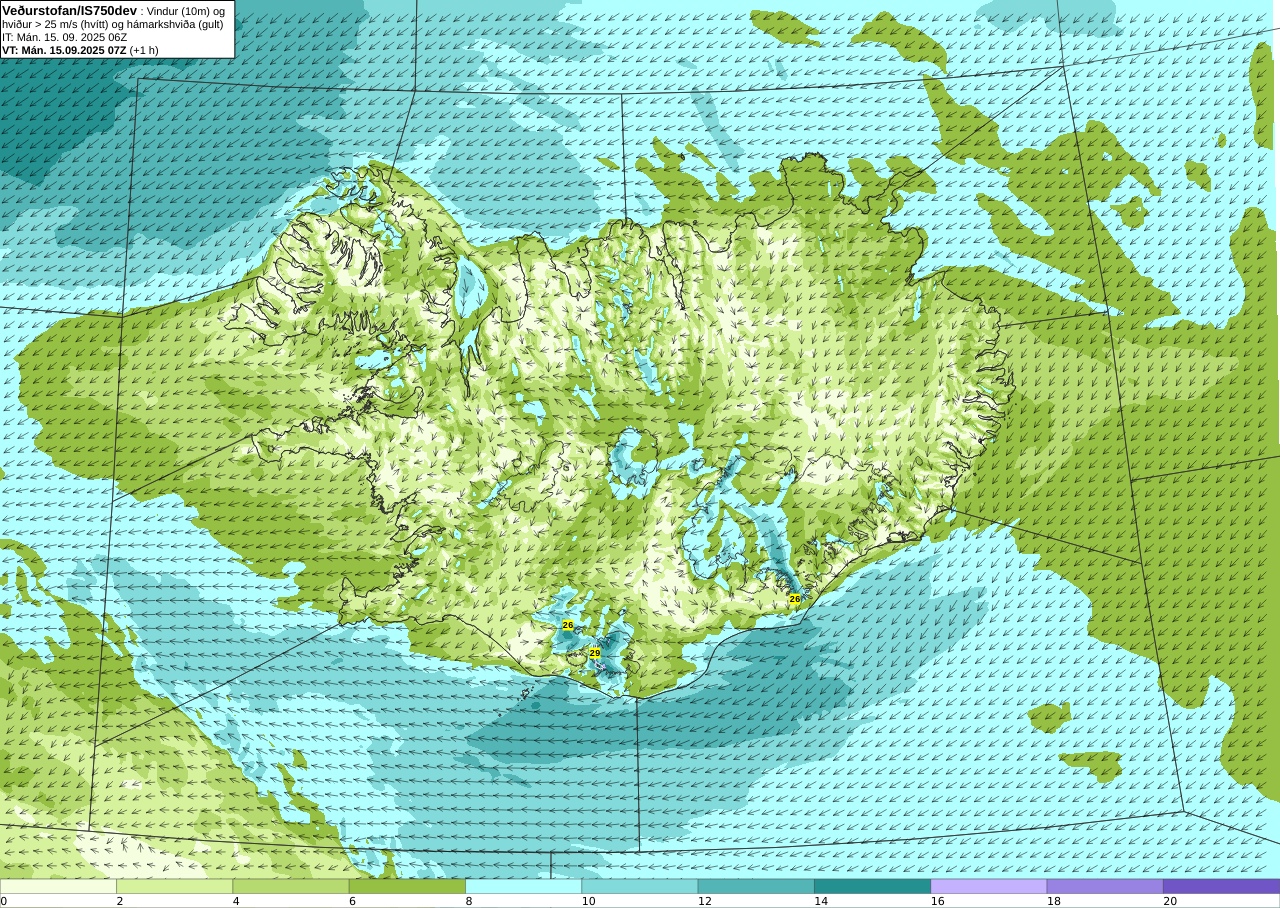Click the 12–14 m/s teal legend swatch
This screenshot has height=908, width=1280.
756,886
